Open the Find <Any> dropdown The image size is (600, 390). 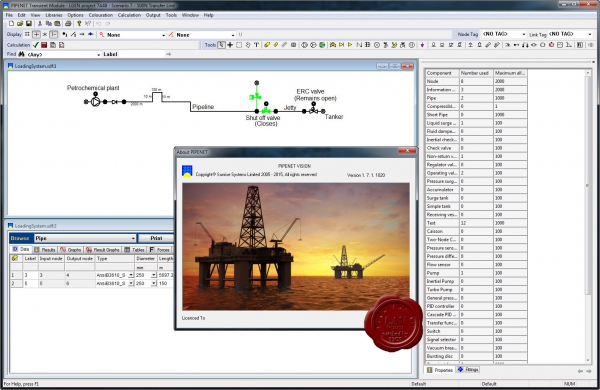click(98, 54)
